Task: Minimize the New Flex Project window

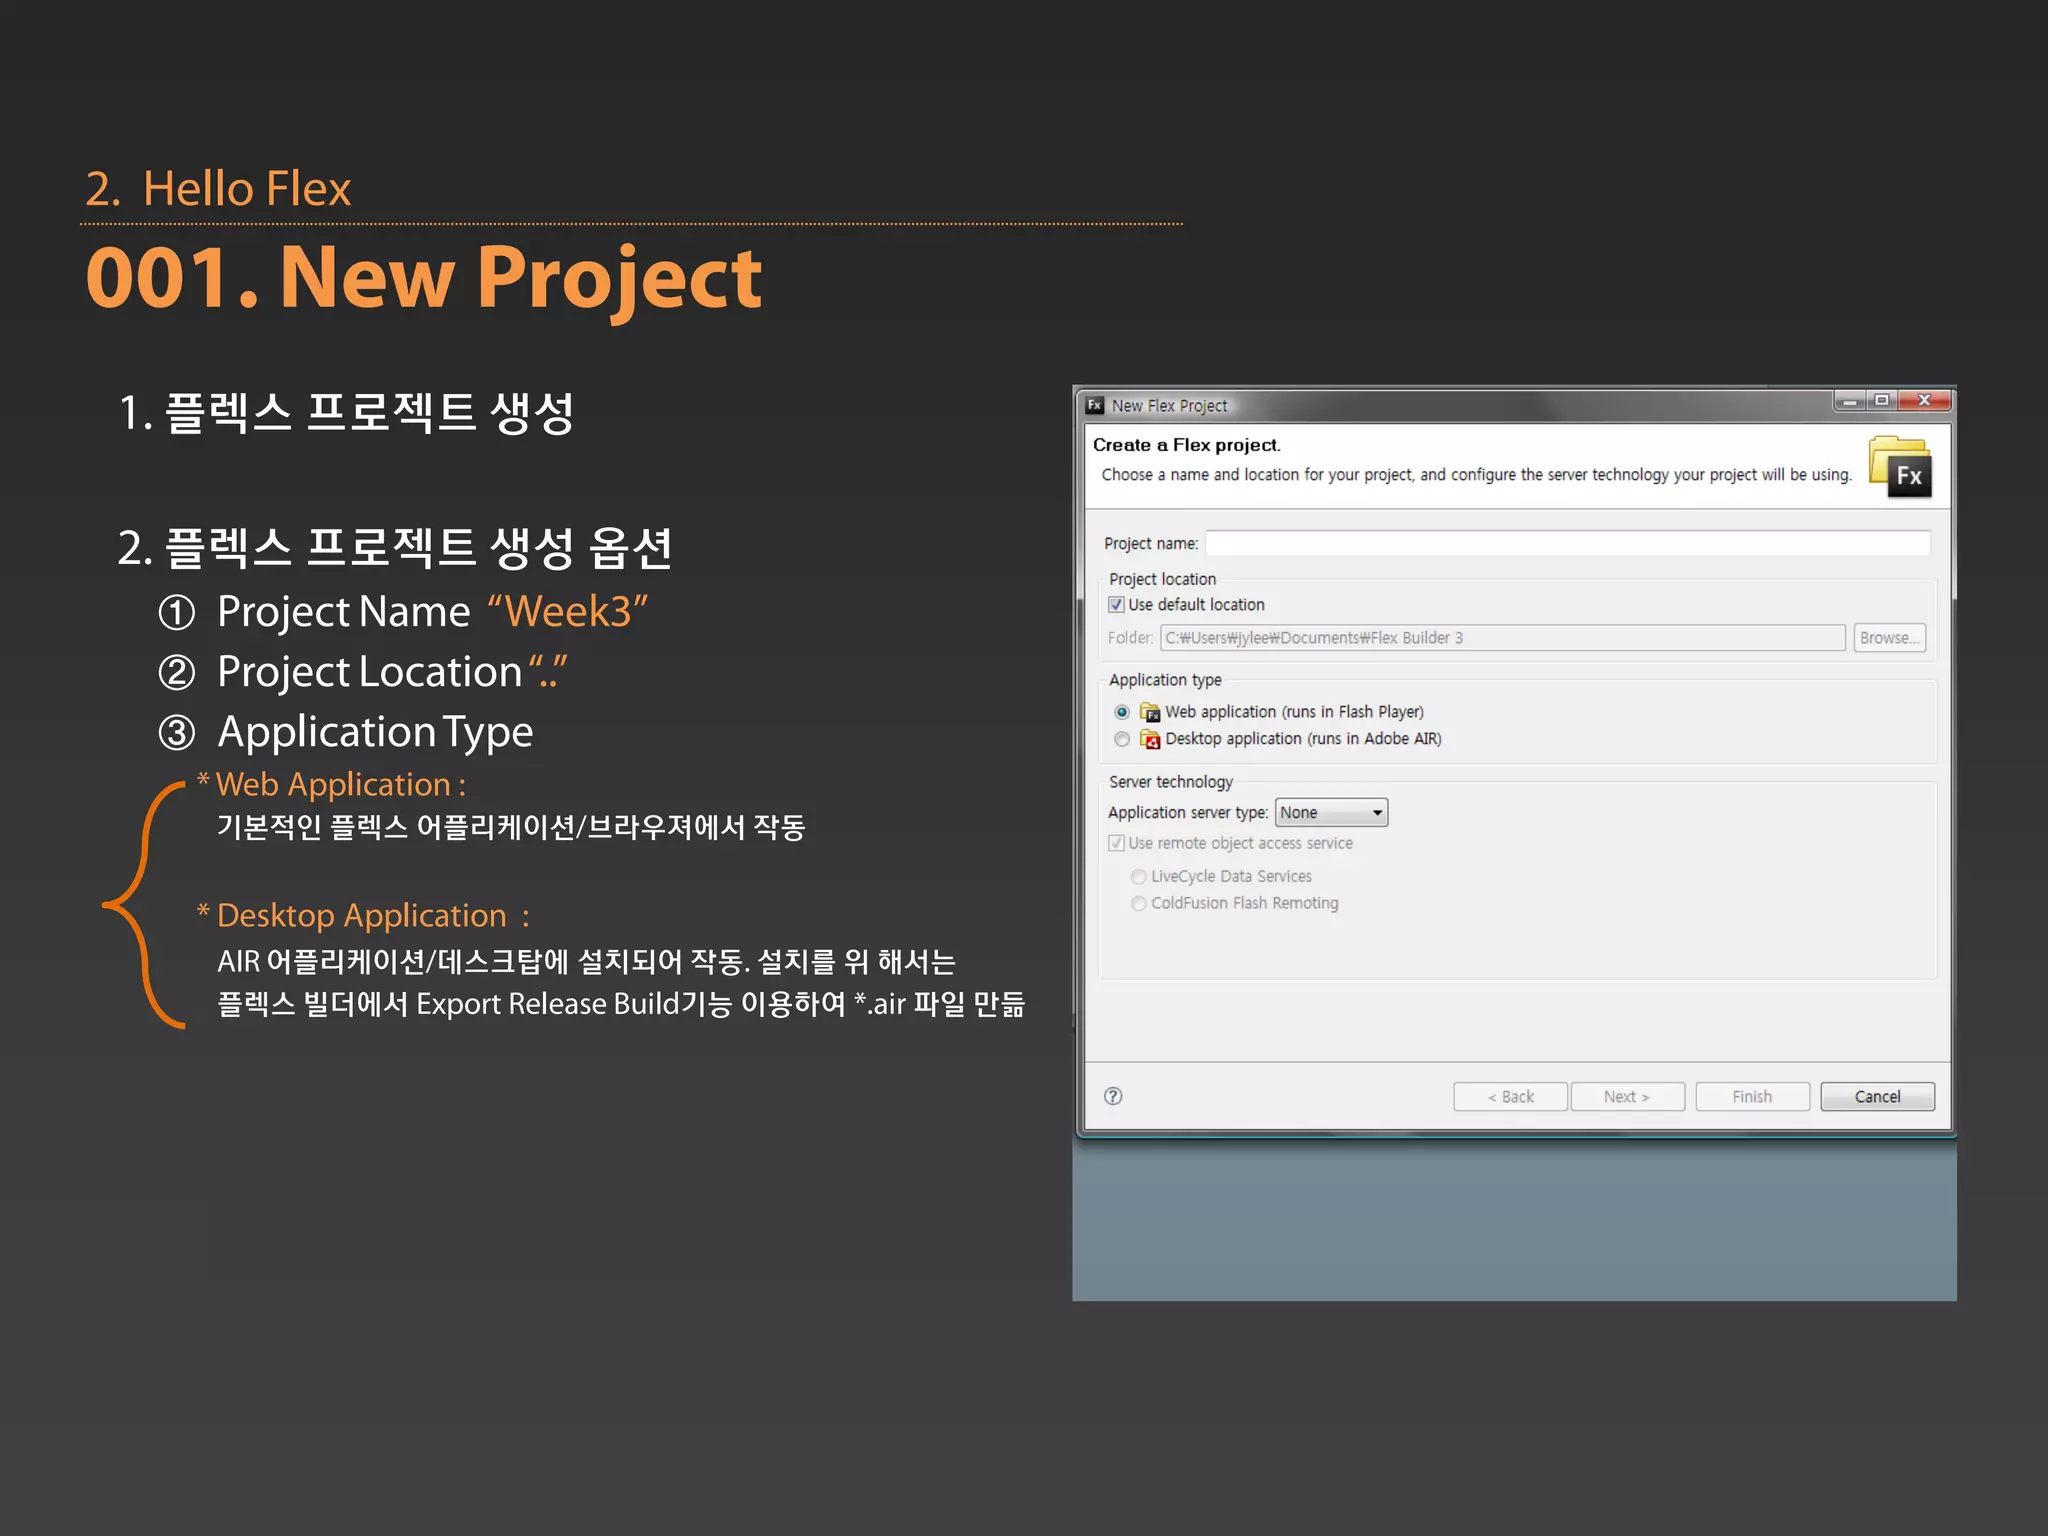Action: [1850, 401]
